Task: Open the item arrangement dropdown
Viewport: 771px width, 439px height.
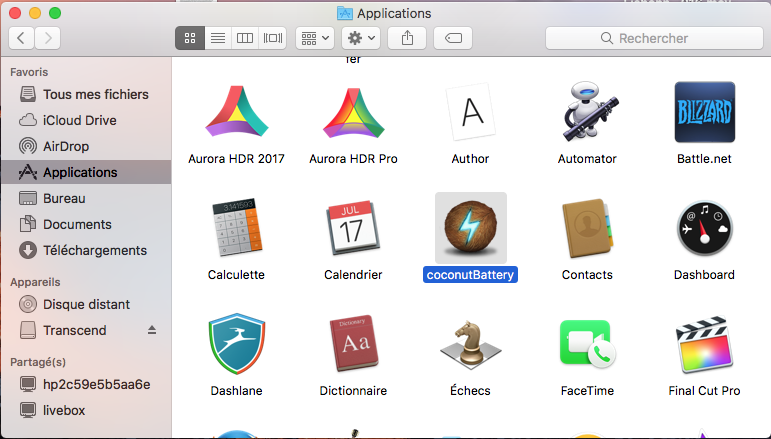Action: [x=315, y=38]
